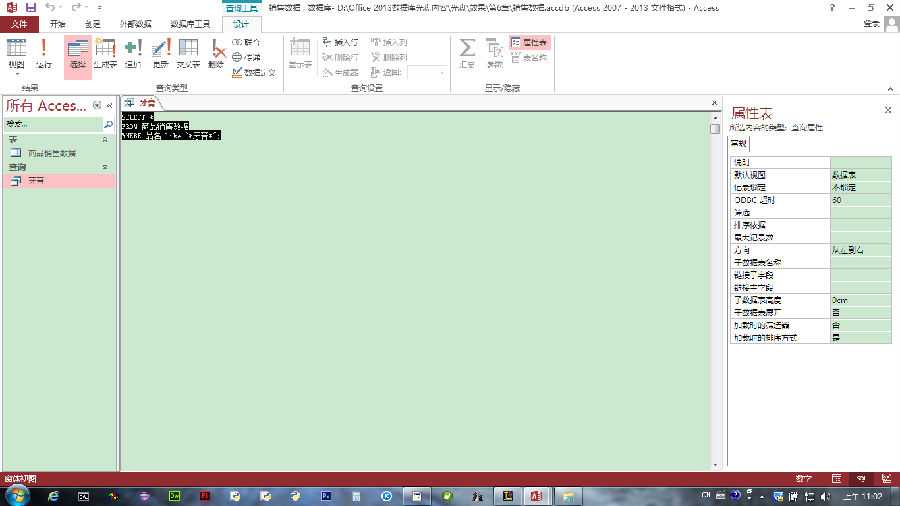This screenshot has width=900, height=506.
Task: Click the Delete query icon
Action: (215, 52)
